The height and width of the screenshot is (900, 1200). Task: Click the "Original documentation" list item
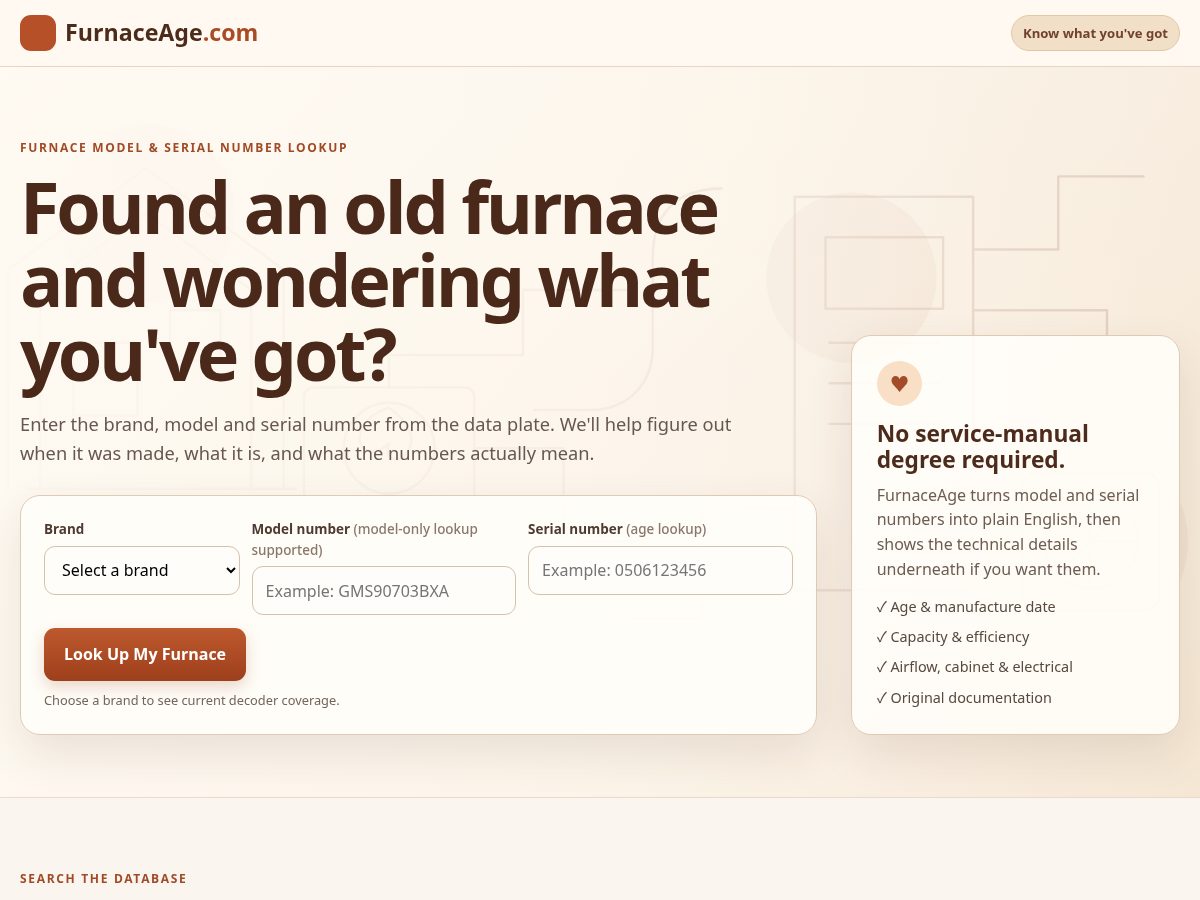pos(964,698)
